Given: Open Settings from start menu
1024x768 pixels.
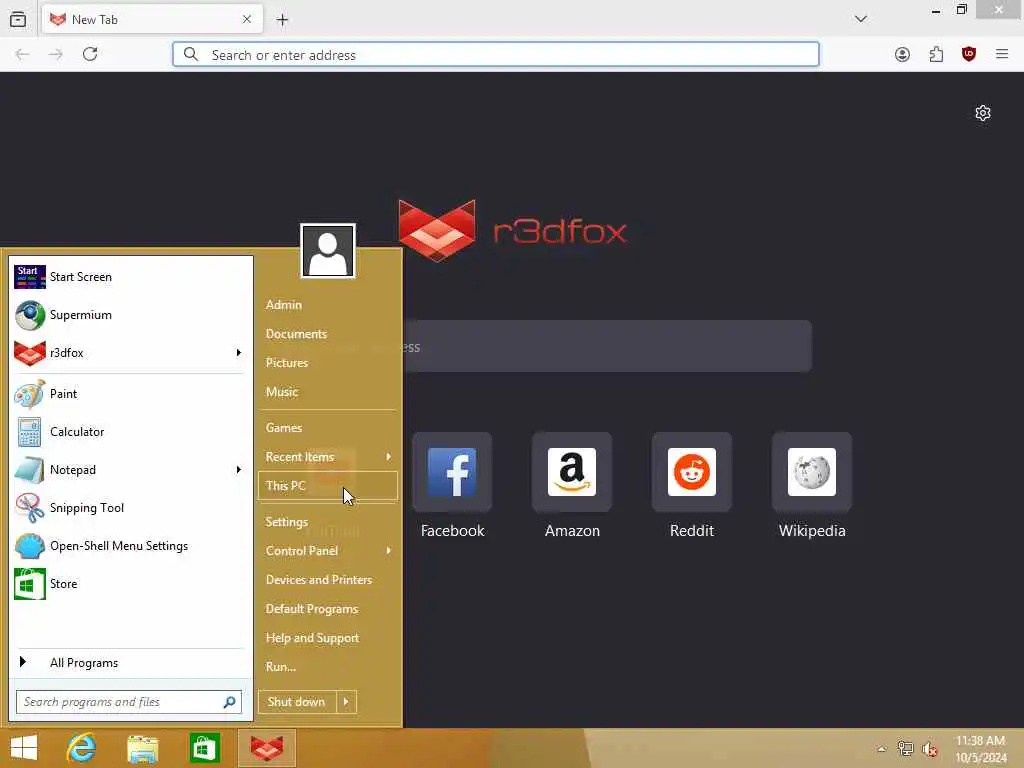Looking at the screenshot, I should (x=327, y=522).
